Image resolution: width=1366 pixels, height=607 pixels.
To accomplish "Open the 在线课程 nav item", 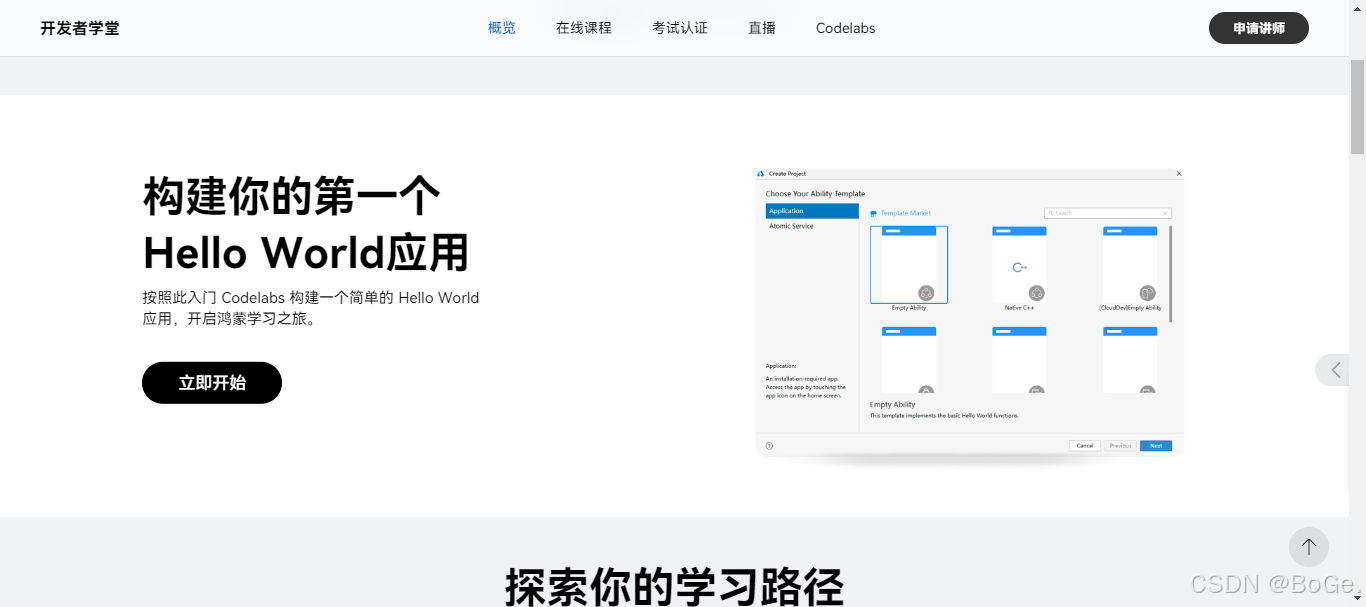I will click(584, 28).
